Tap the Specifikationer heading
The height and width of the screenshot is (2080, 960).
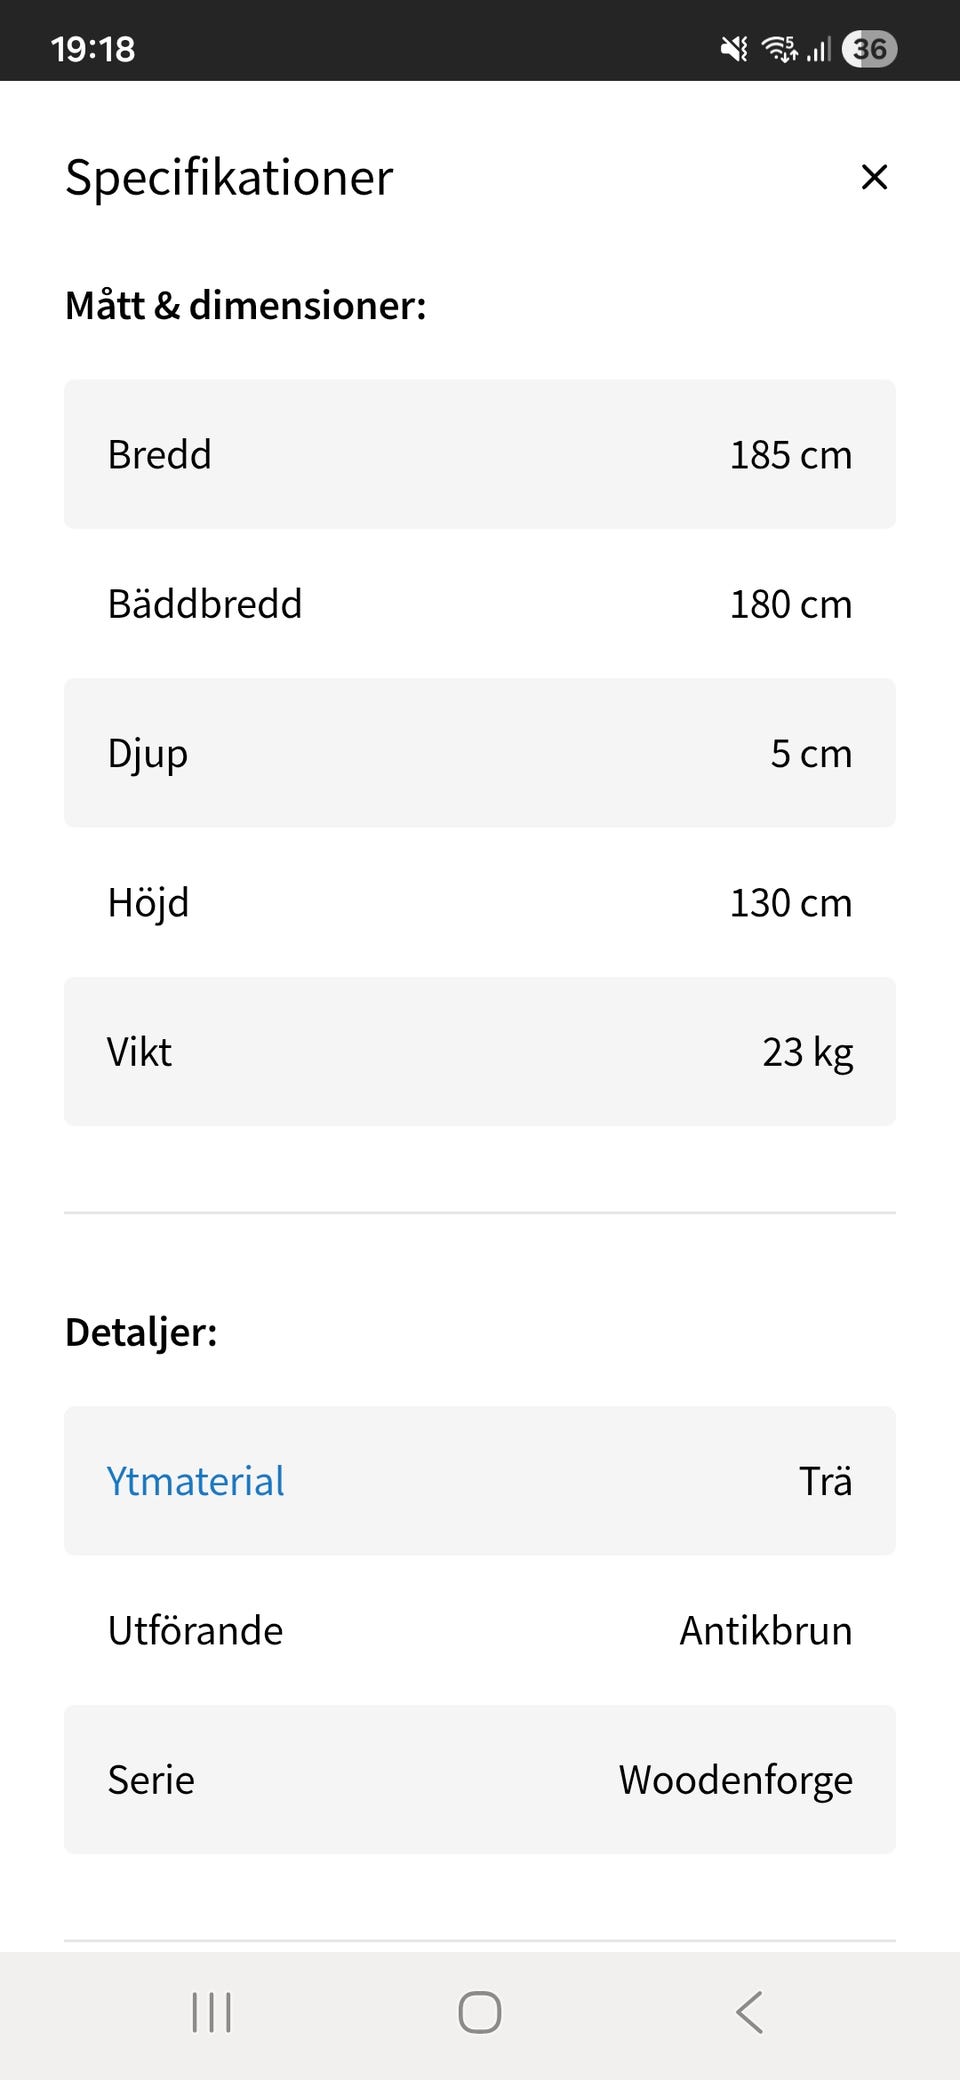click(x=229, y=178)
